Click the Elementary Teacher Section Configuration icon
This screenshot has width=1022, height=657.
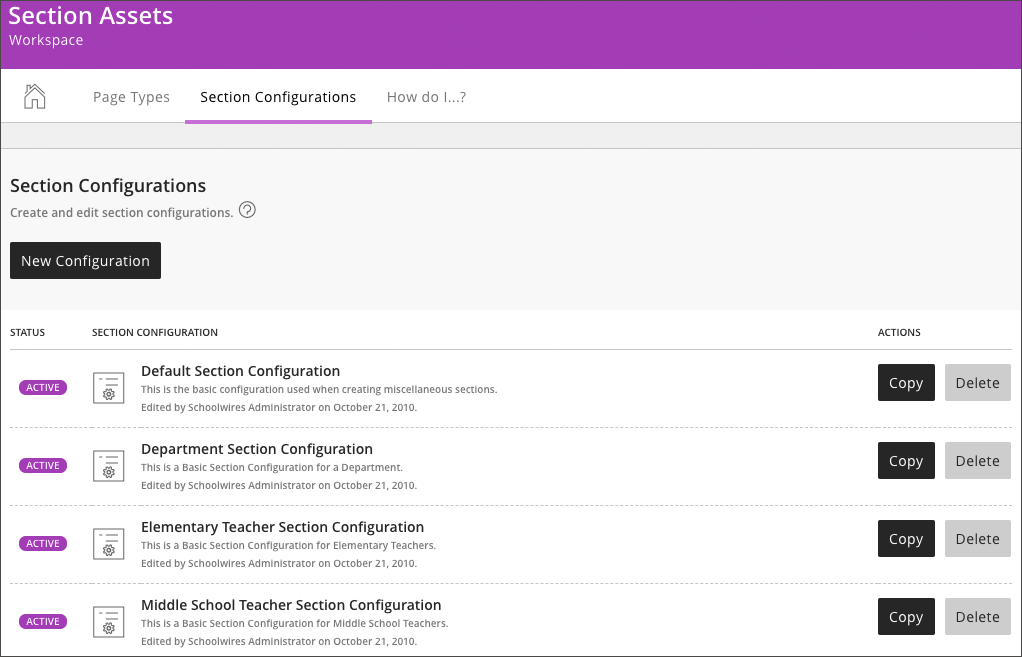(108, 543)
